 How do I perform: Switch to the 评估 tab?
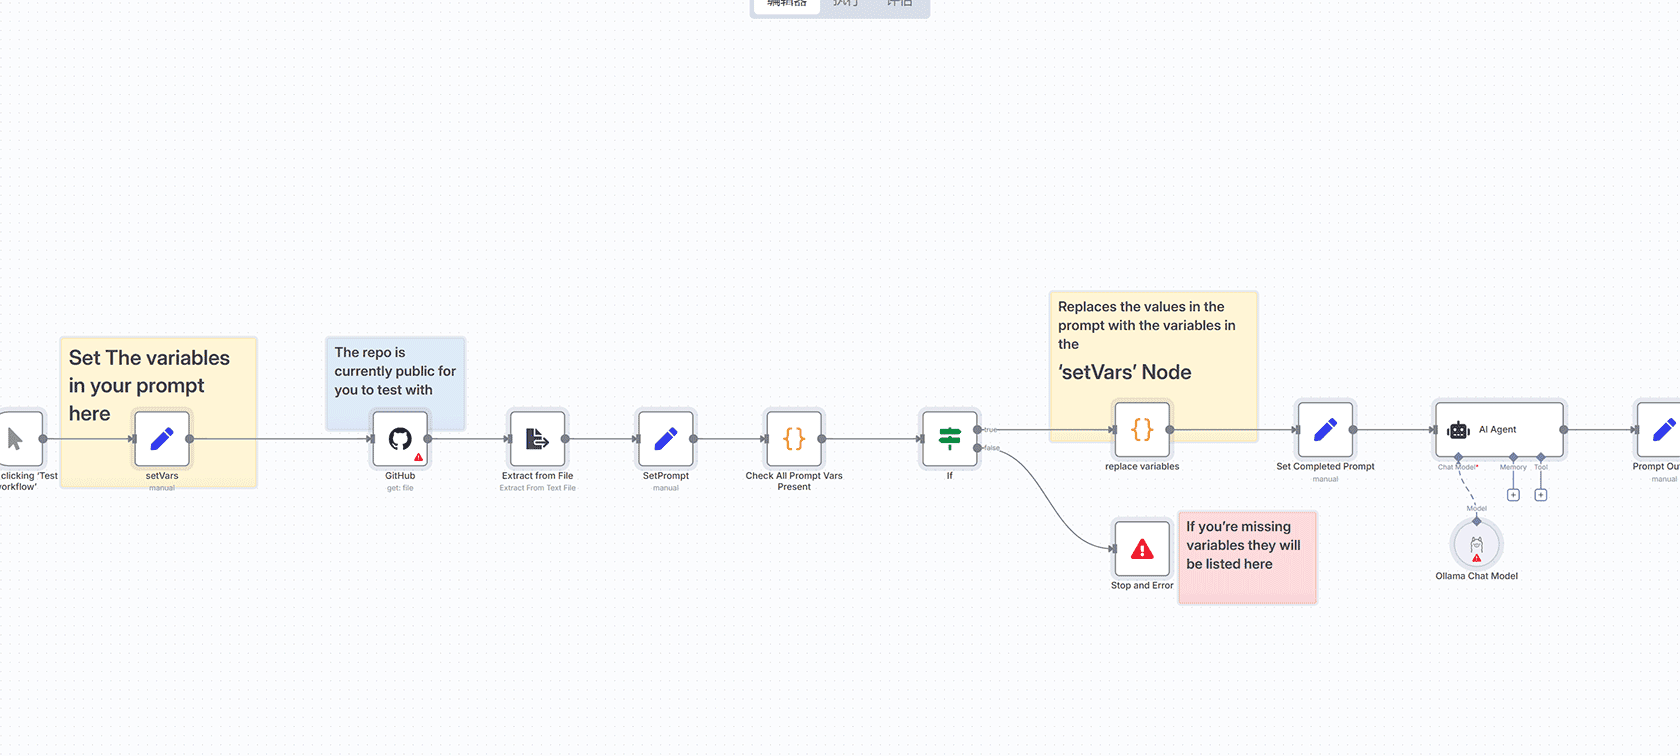coord(899,4)
